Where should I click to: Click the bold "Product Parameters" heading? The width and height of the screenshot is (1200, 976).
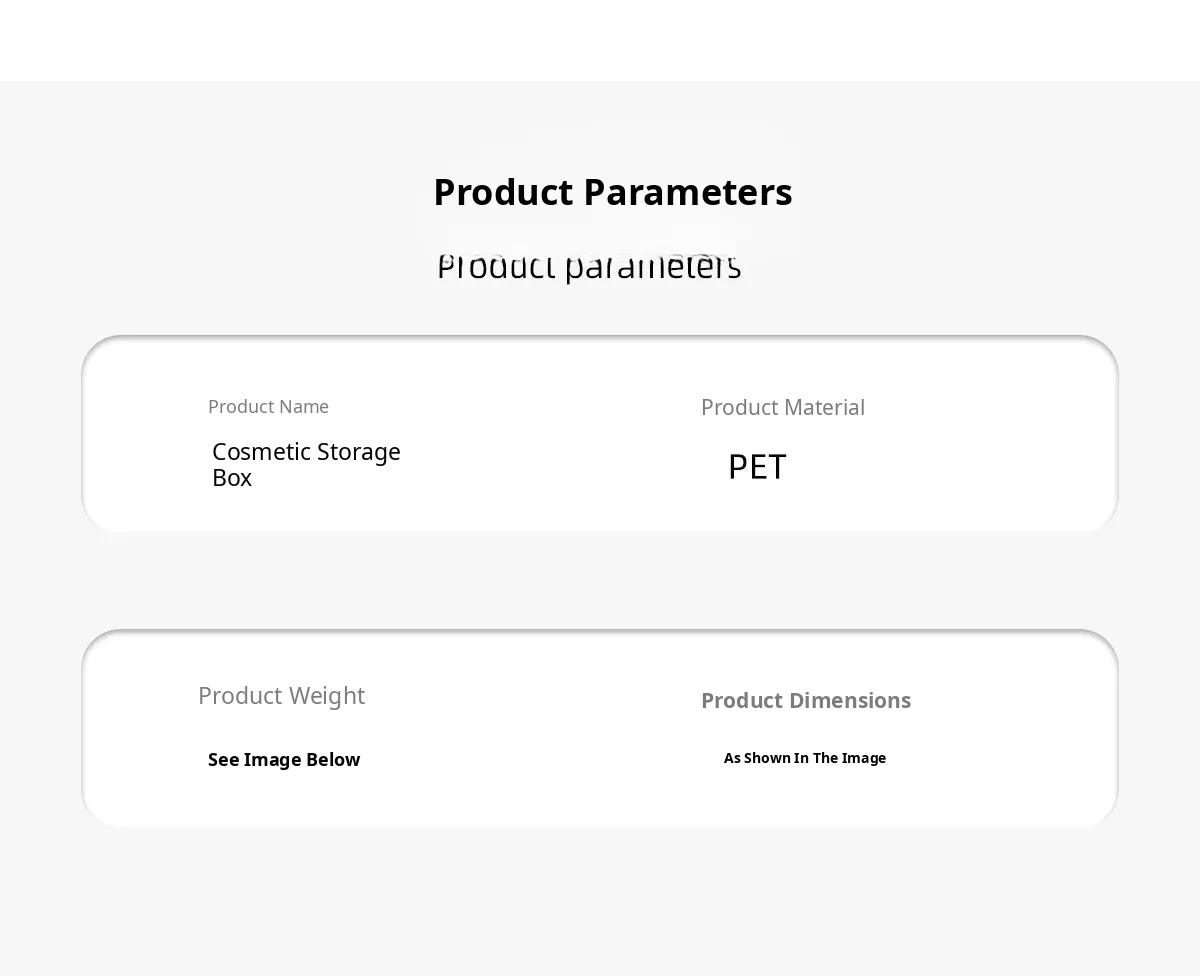click(x=612, y=192)
